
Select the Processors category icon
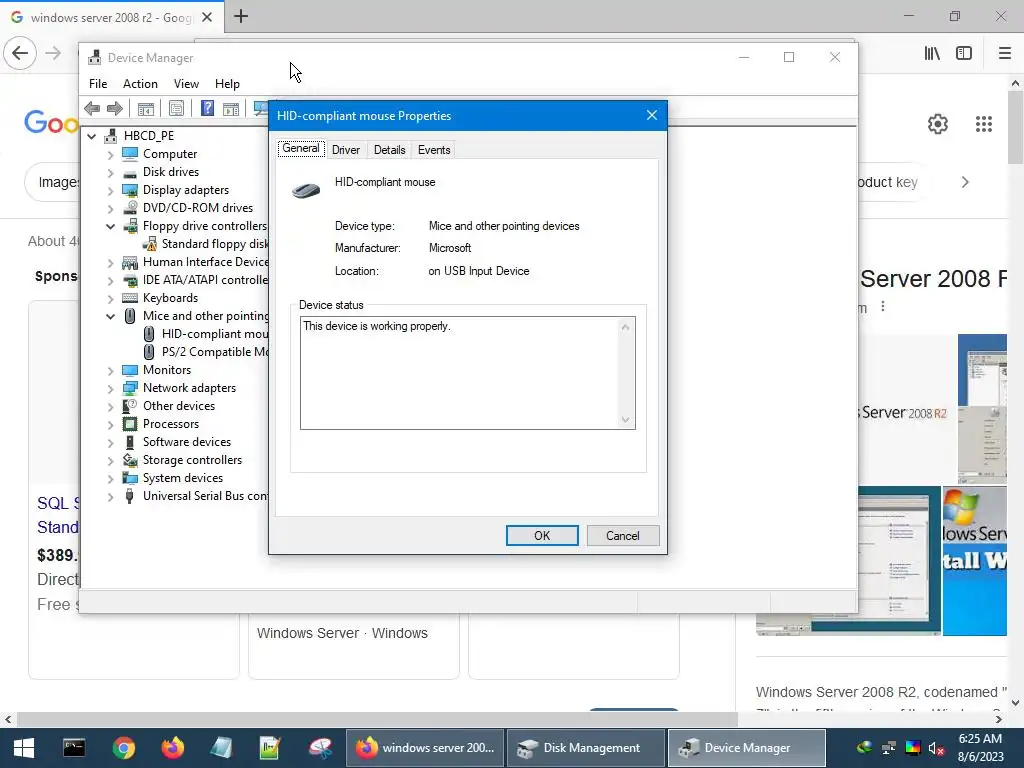[130, 424]
